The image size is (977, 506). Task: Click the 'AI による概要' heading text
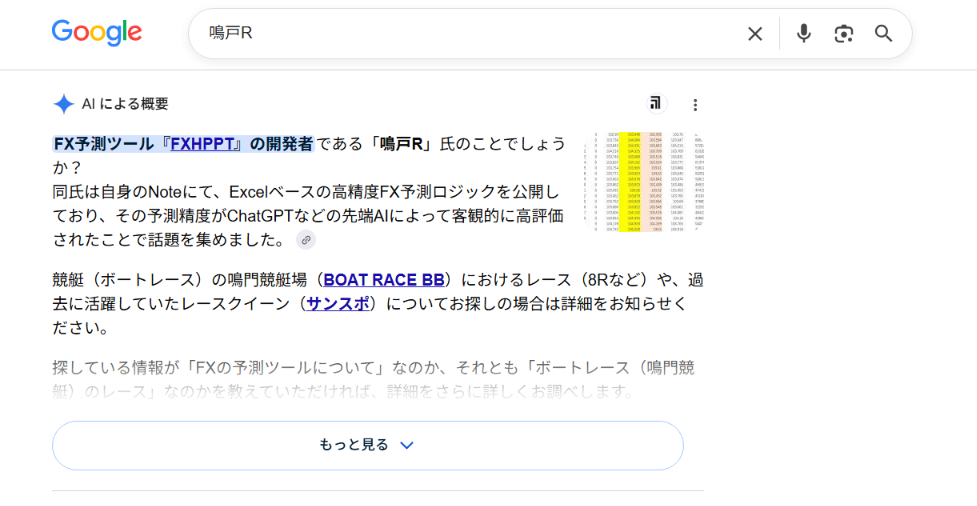coord(125,104)
